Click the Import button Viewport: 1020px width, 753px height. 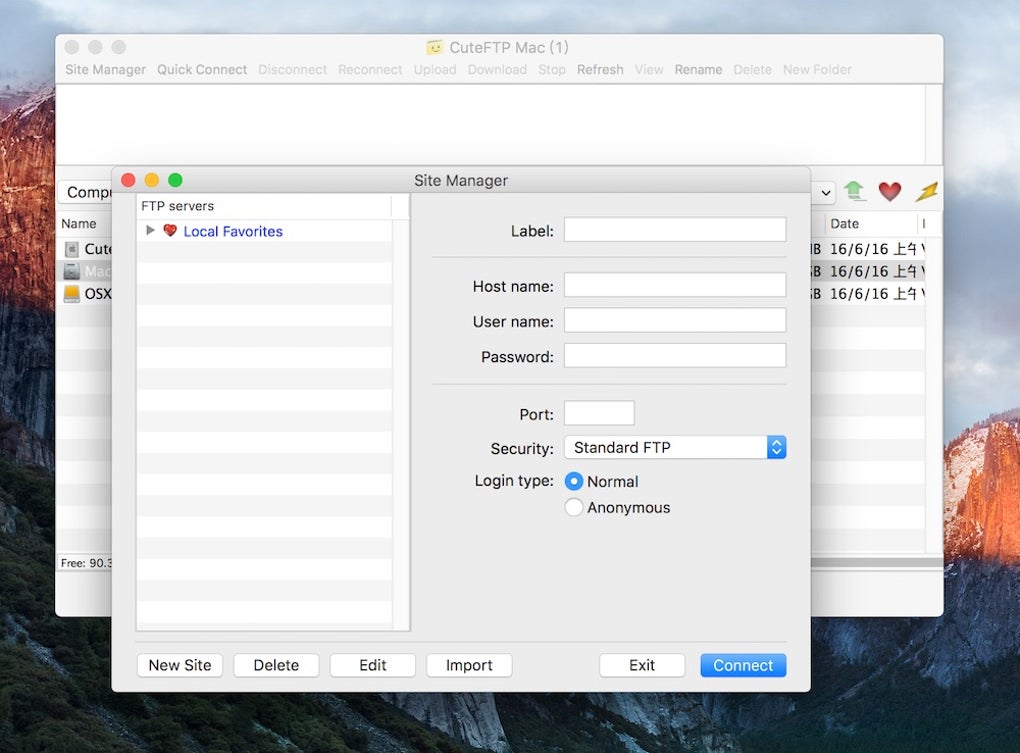469,665
